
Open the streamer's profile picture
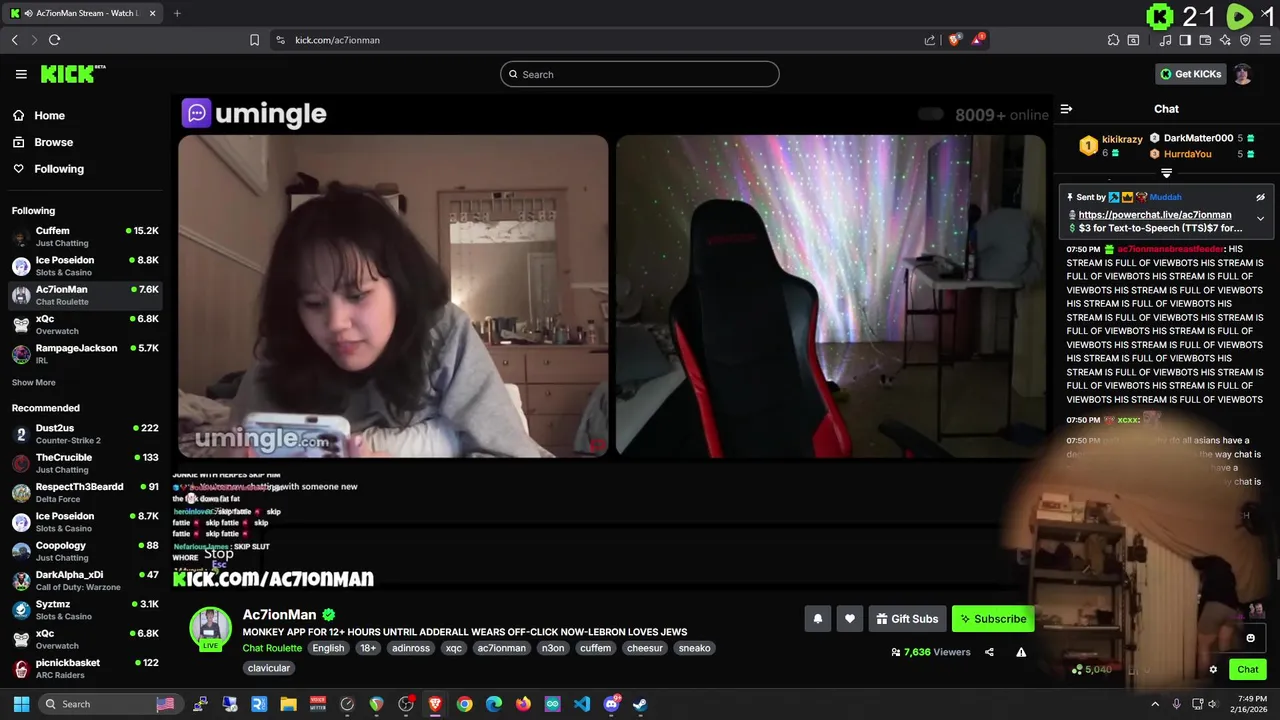coord(211,627)
